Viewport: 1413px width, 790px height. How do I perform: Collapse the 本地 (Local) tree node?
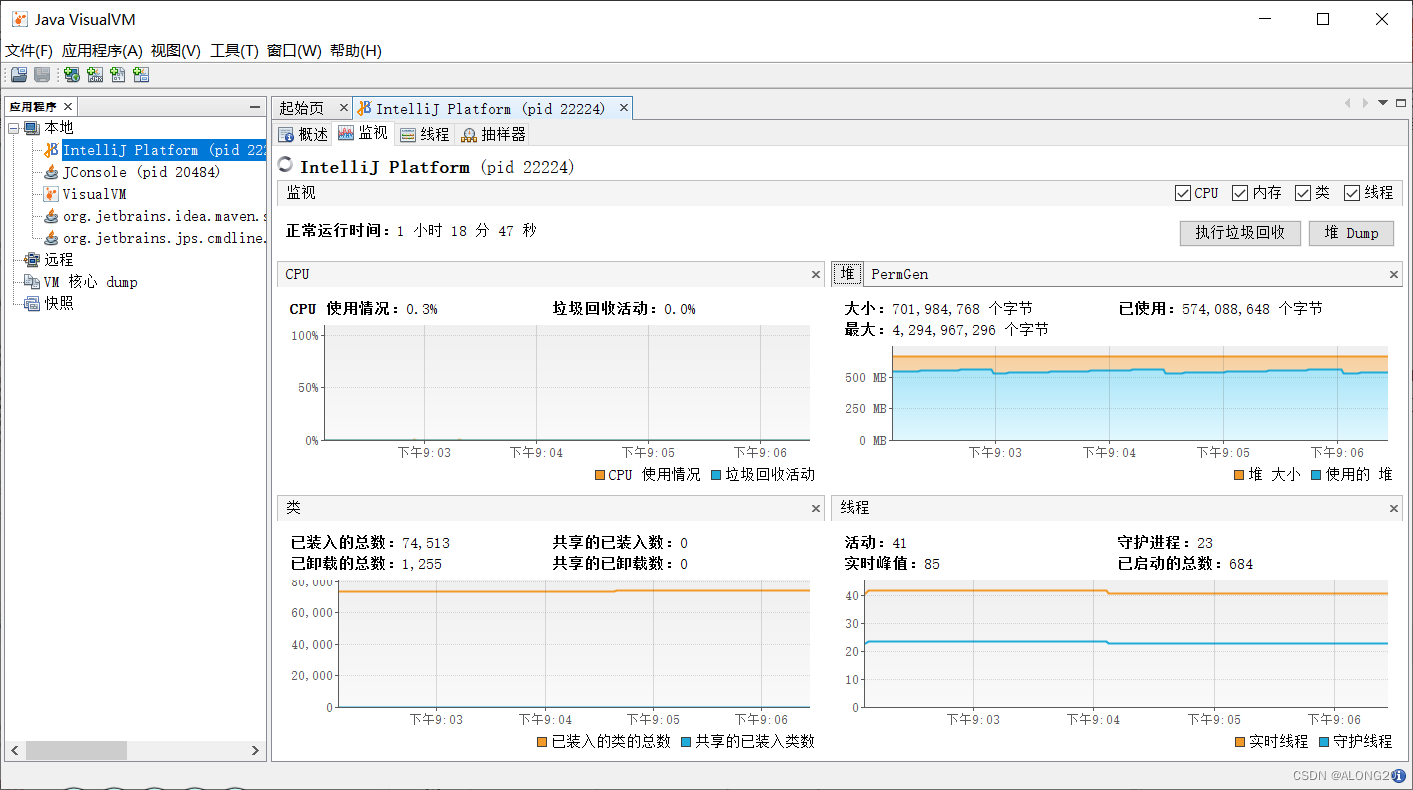(14, 128)
